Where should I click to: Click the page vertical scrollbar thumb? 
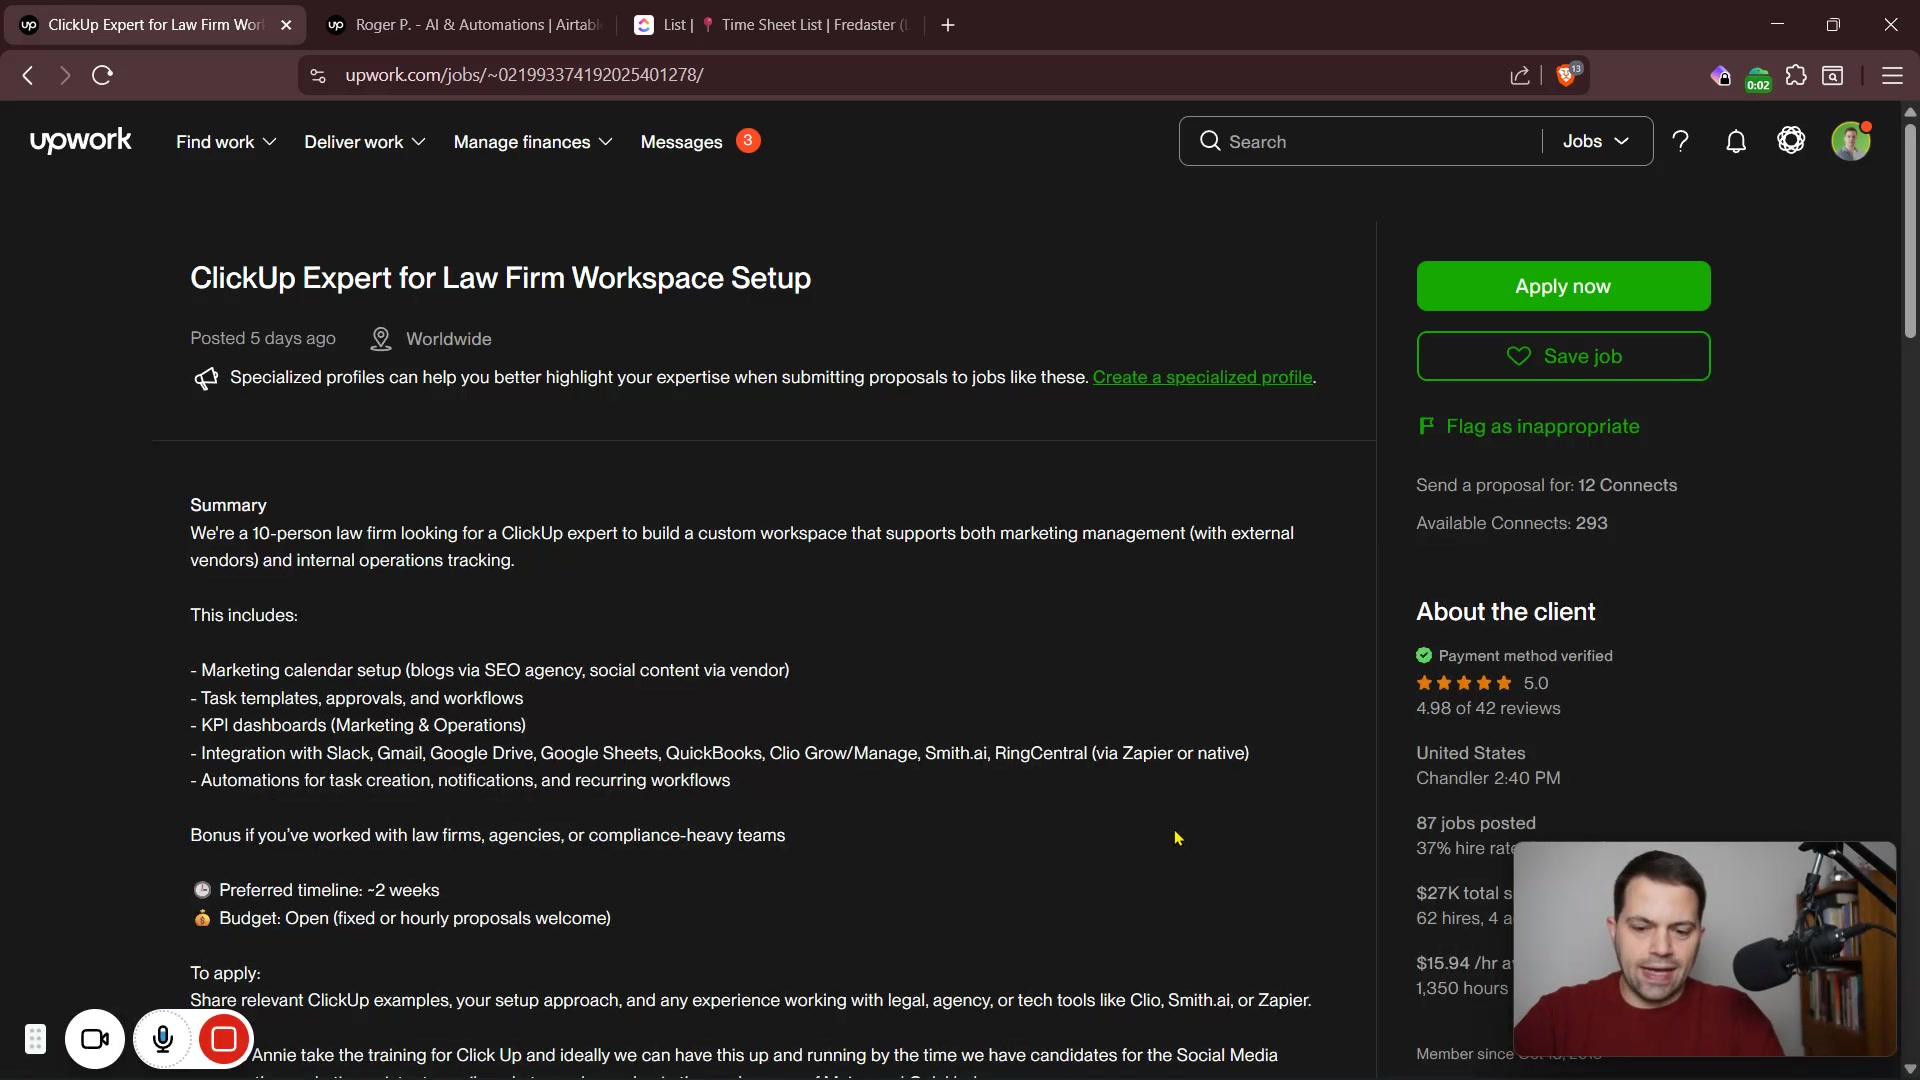coord(1910,230)
